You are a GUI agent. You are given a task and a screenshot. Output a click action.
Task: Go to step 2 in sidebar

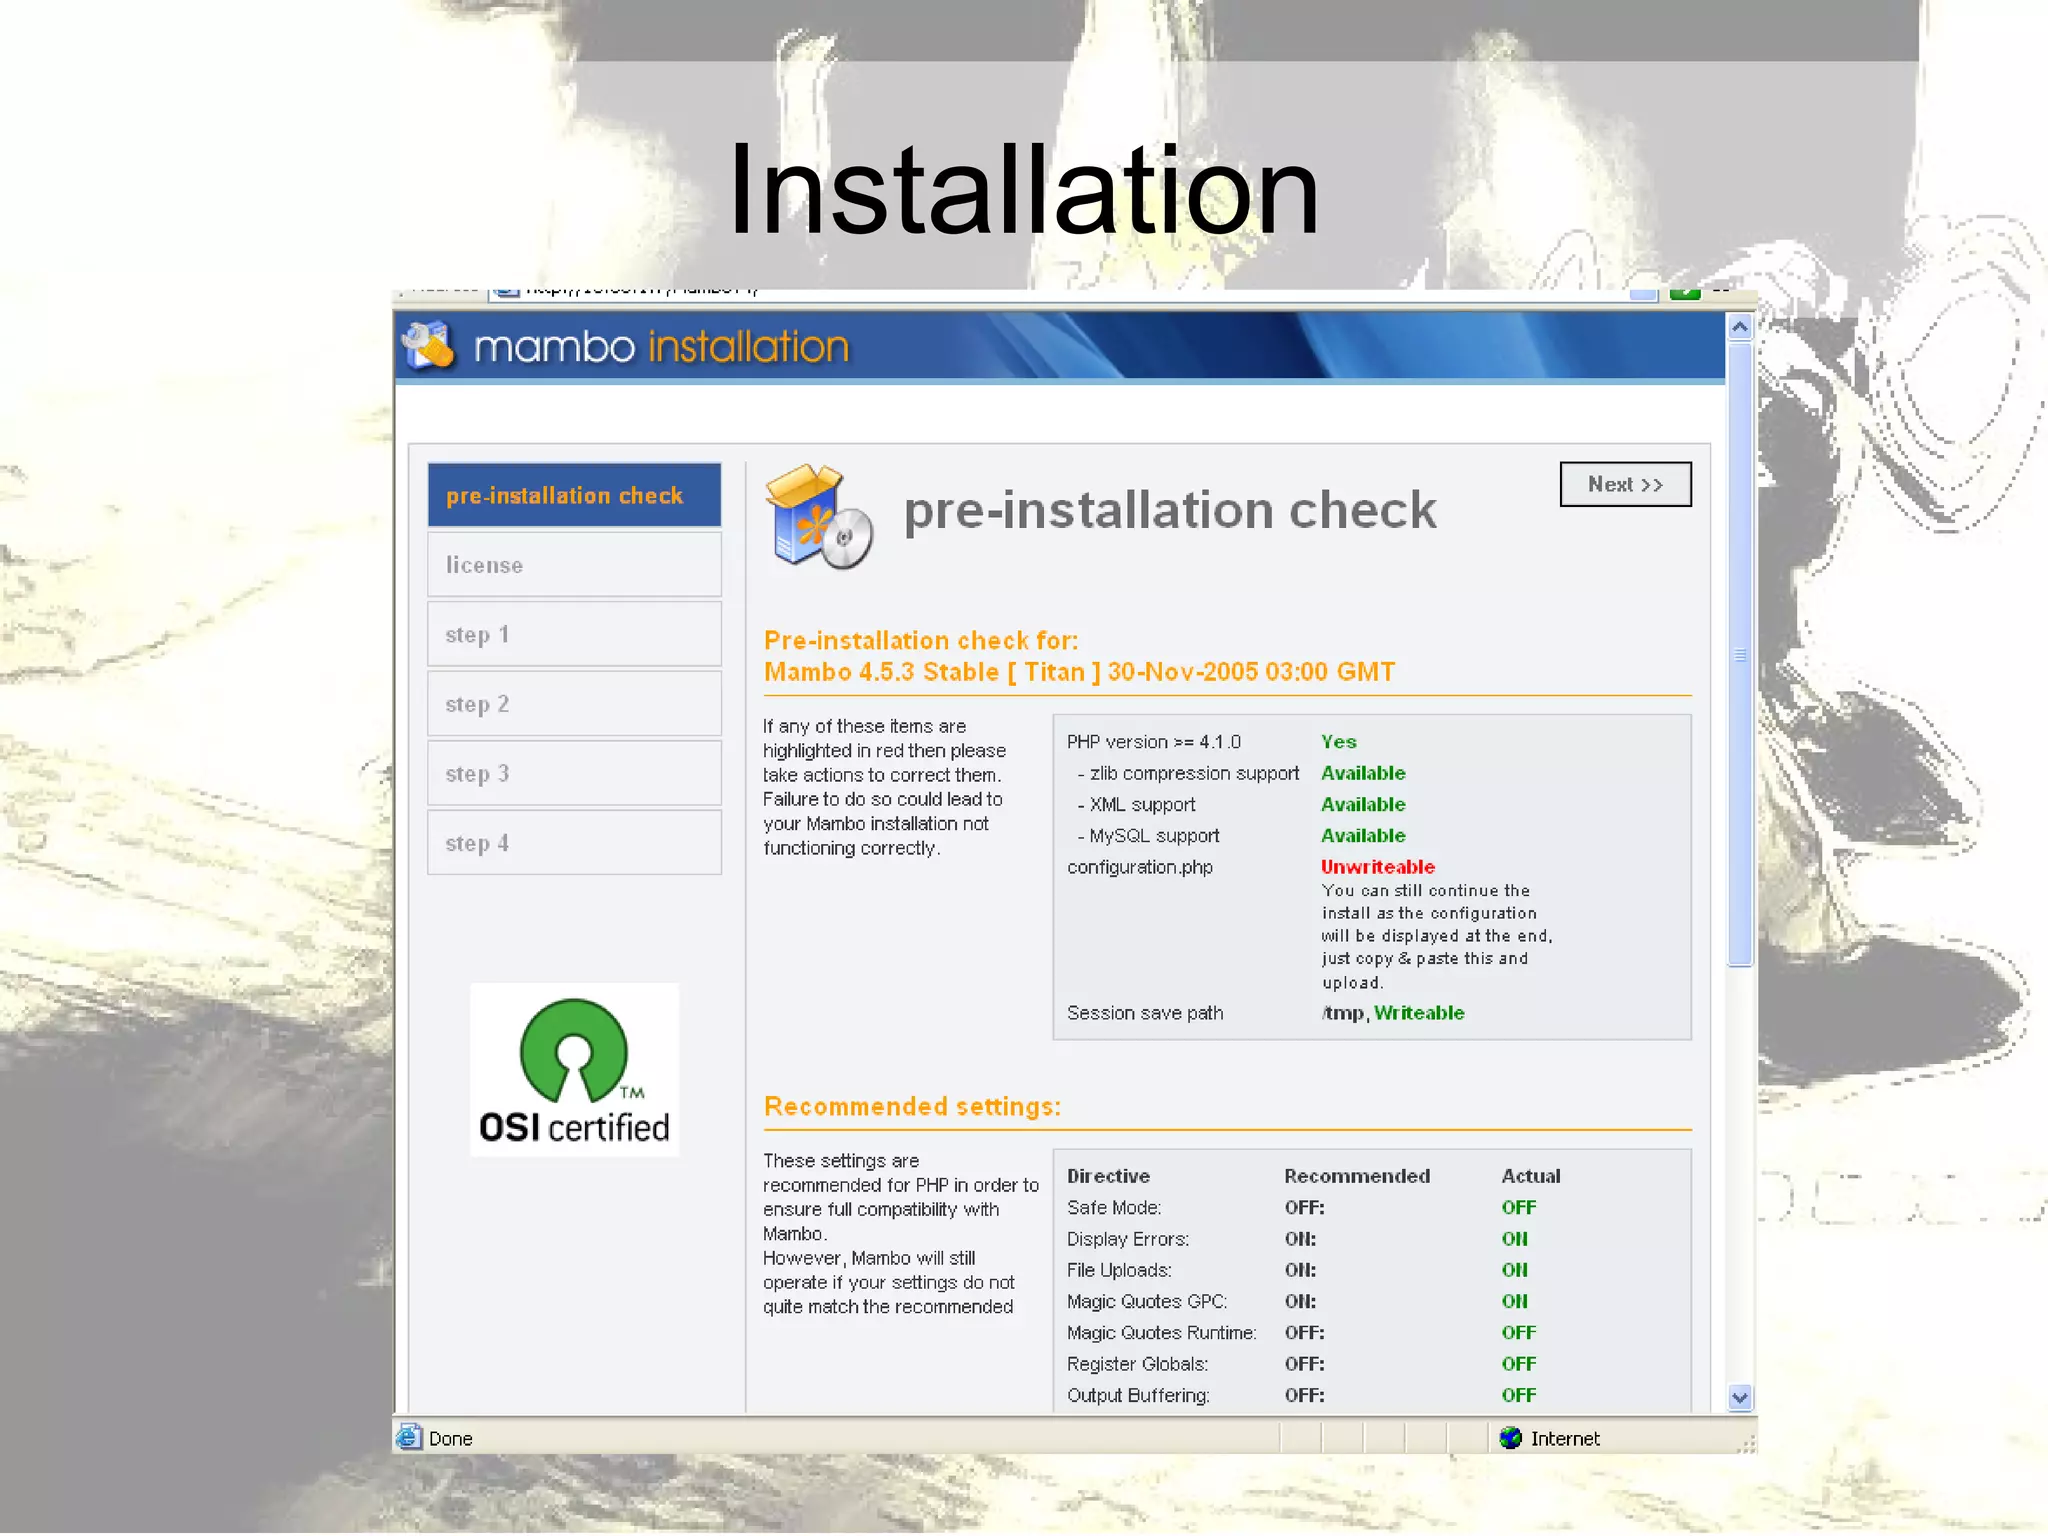point(574,704)
